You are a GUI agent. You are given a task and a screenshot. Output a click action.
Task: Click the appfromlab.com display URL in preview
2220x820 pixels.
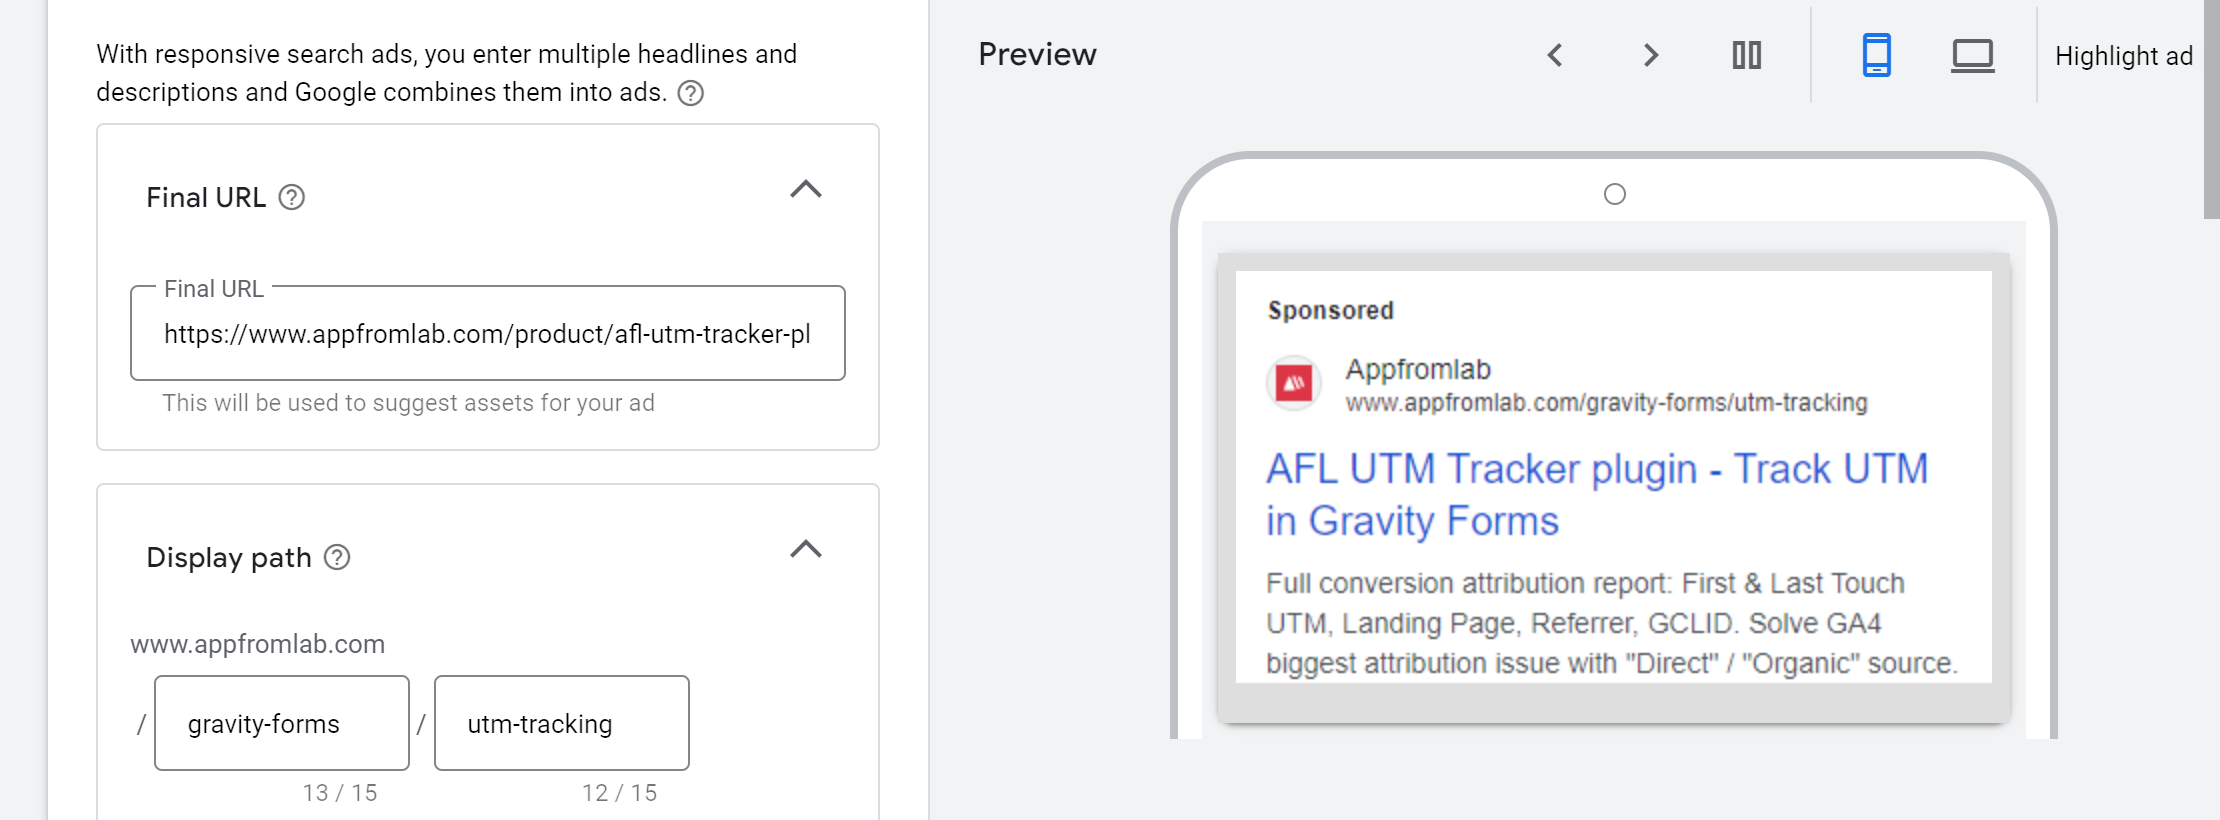point(1606,403)
